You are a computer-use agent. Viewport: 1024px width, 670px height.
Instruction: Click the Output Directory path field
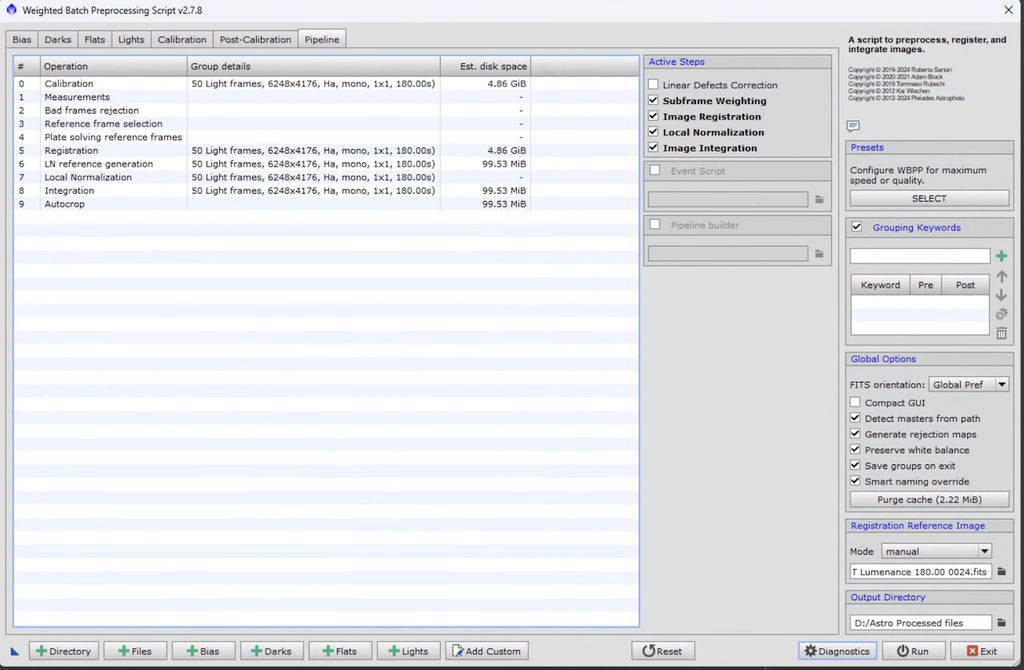[921, 623]
